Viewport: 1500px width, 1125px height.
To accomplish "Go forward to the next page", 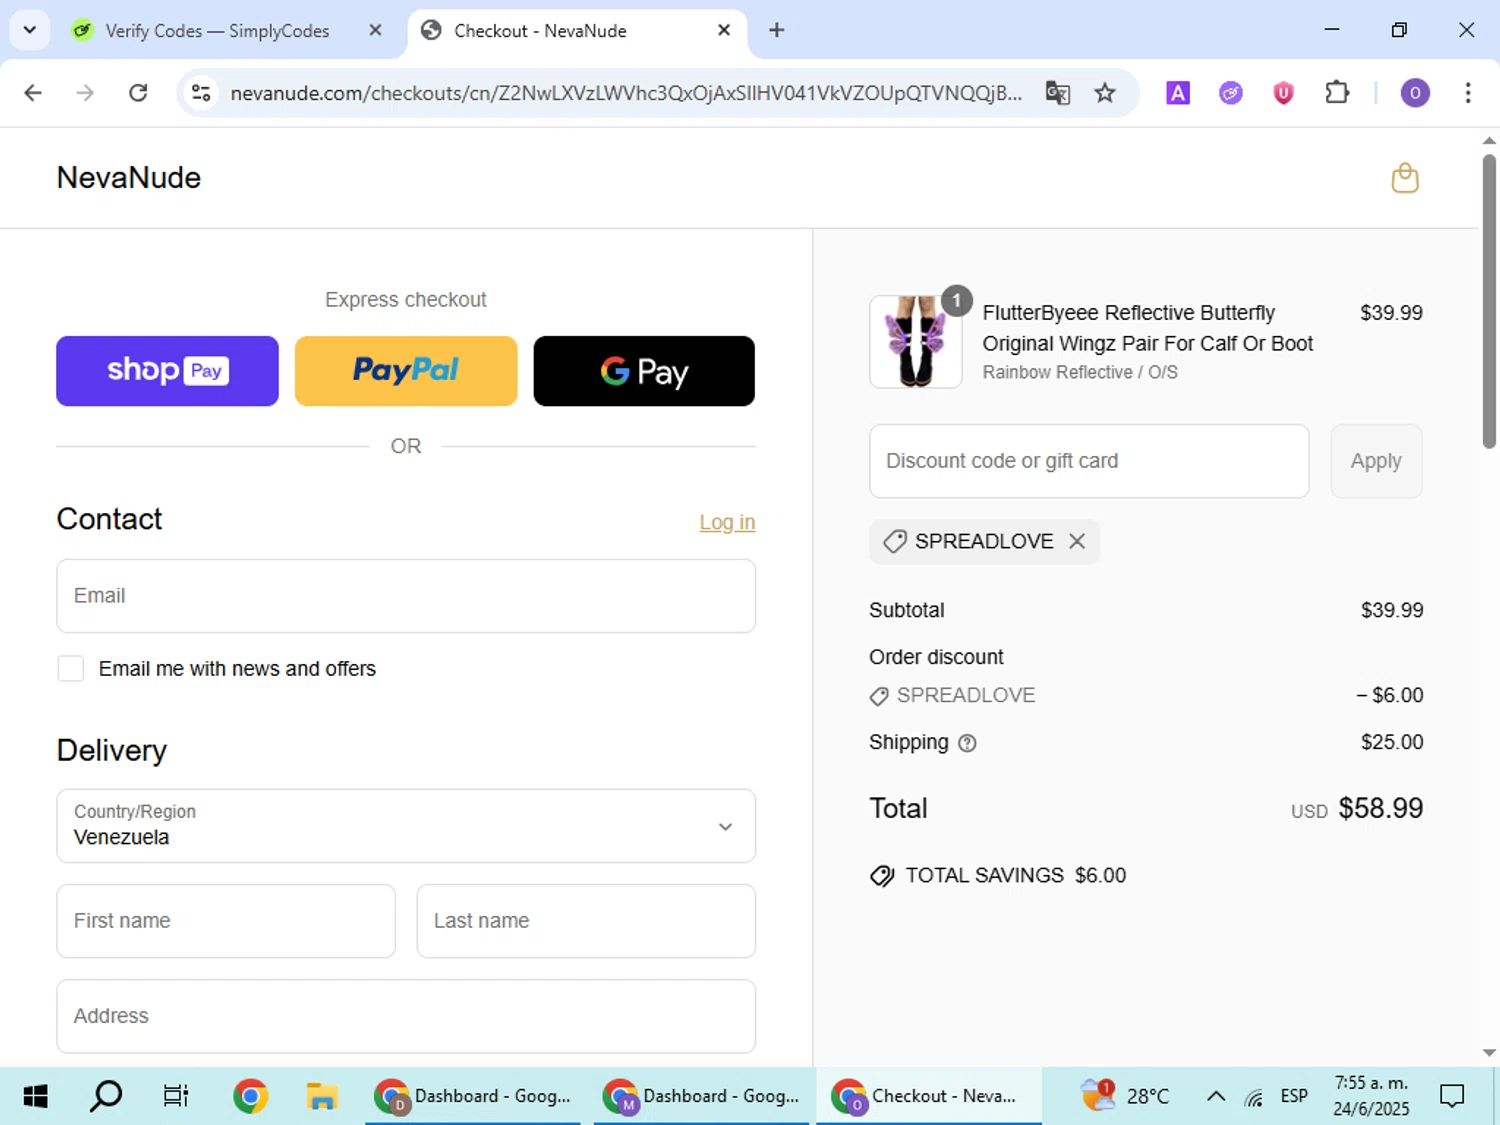I will tap(86, 93).
